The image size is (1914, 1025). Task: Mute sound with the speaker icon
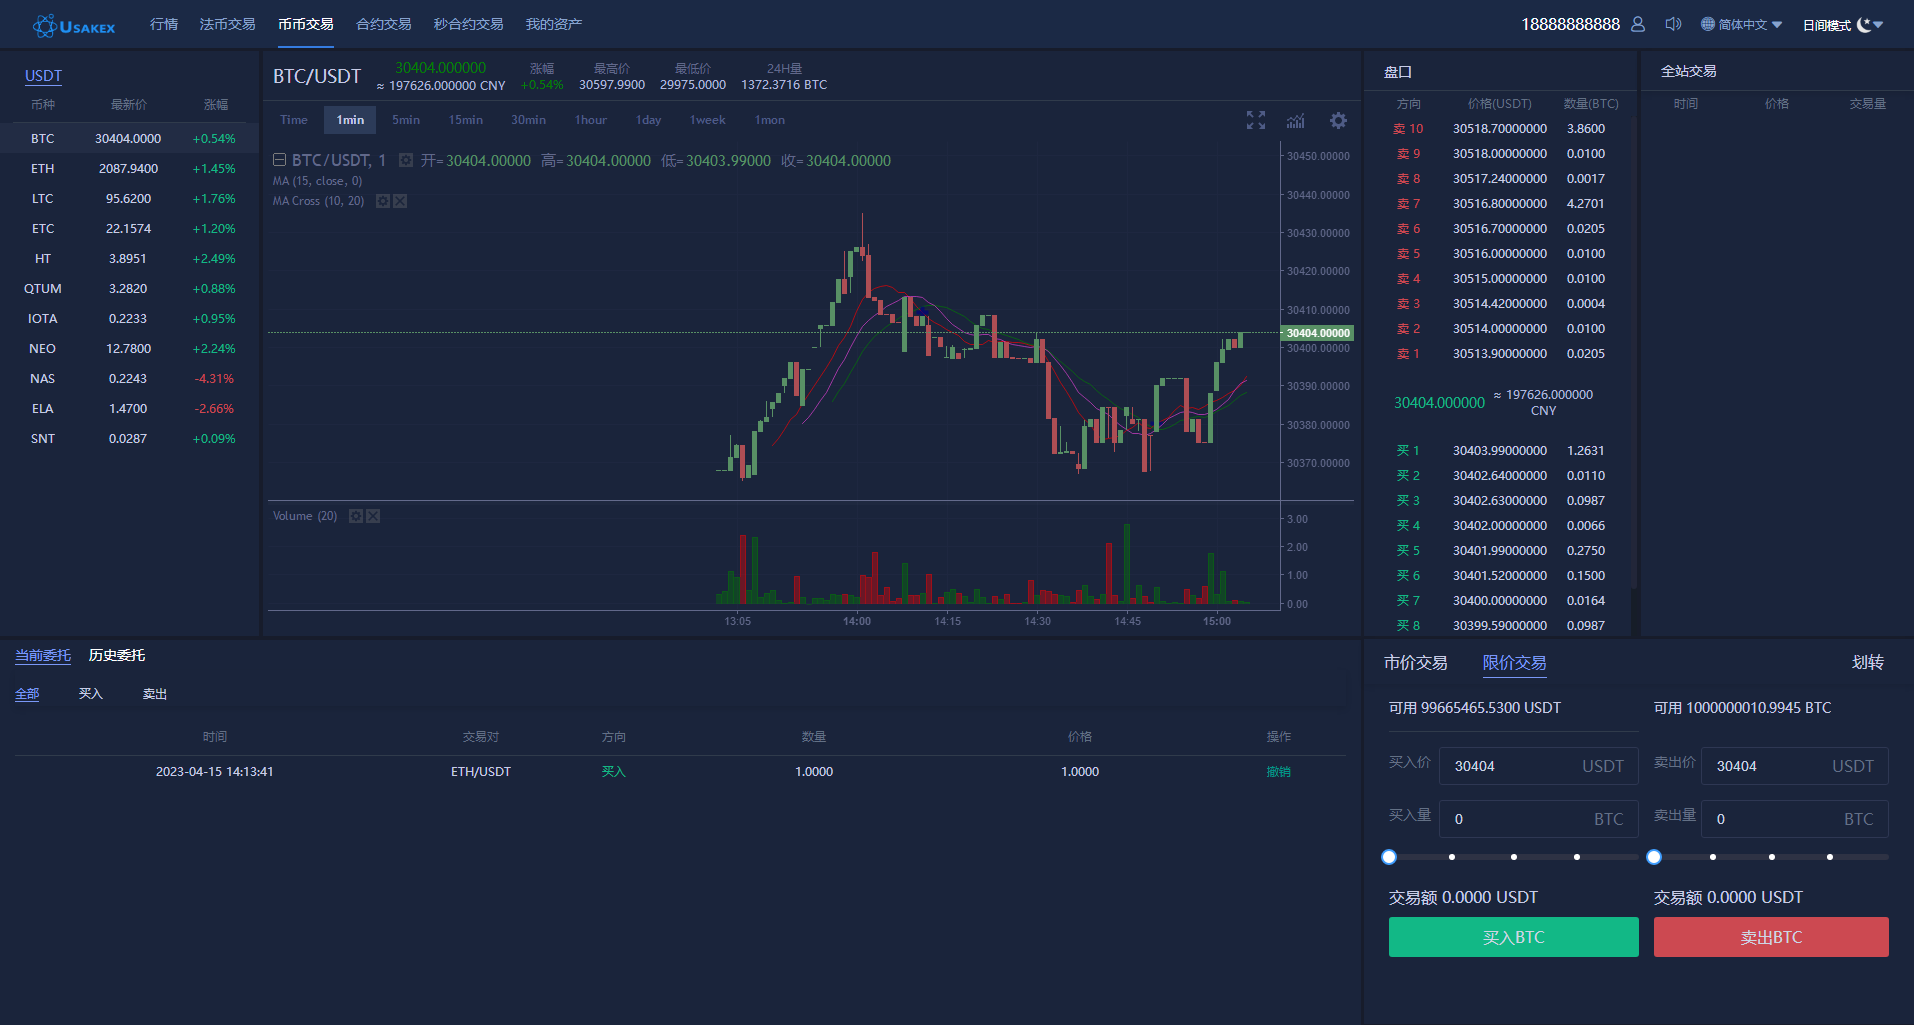coord(1673,24)
